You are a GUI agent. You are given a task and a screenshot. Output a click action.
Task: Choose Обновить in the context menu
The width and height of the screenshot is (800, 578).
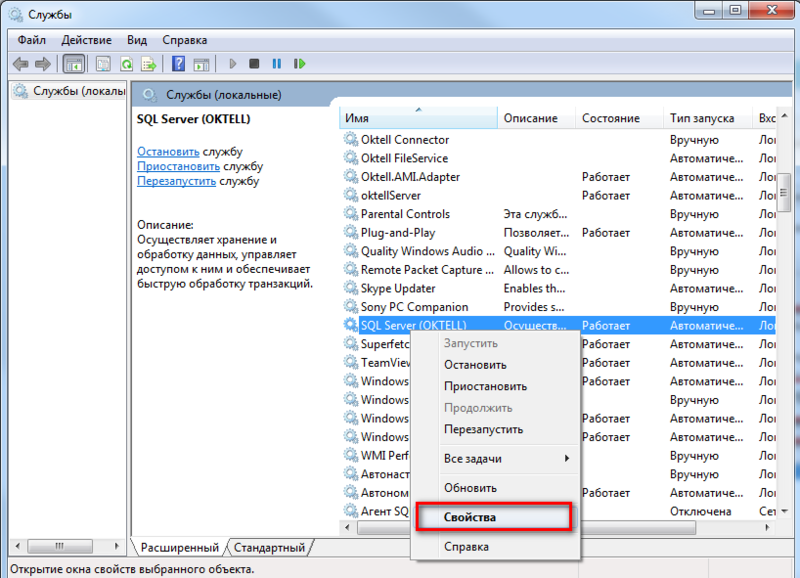tap(495, 488)
